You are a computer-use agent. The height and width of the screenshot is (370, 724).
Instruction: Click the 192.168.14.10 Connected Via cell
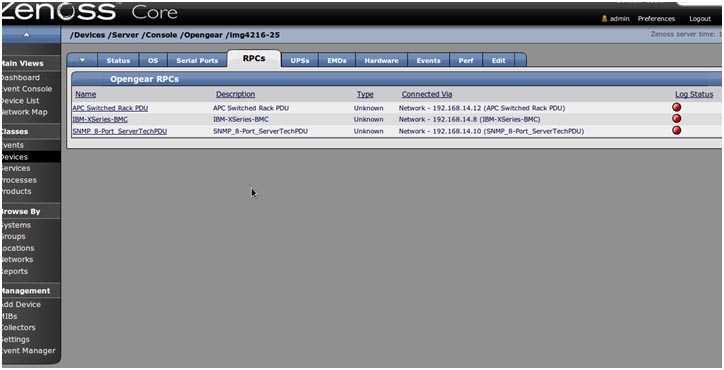point(491,131)
